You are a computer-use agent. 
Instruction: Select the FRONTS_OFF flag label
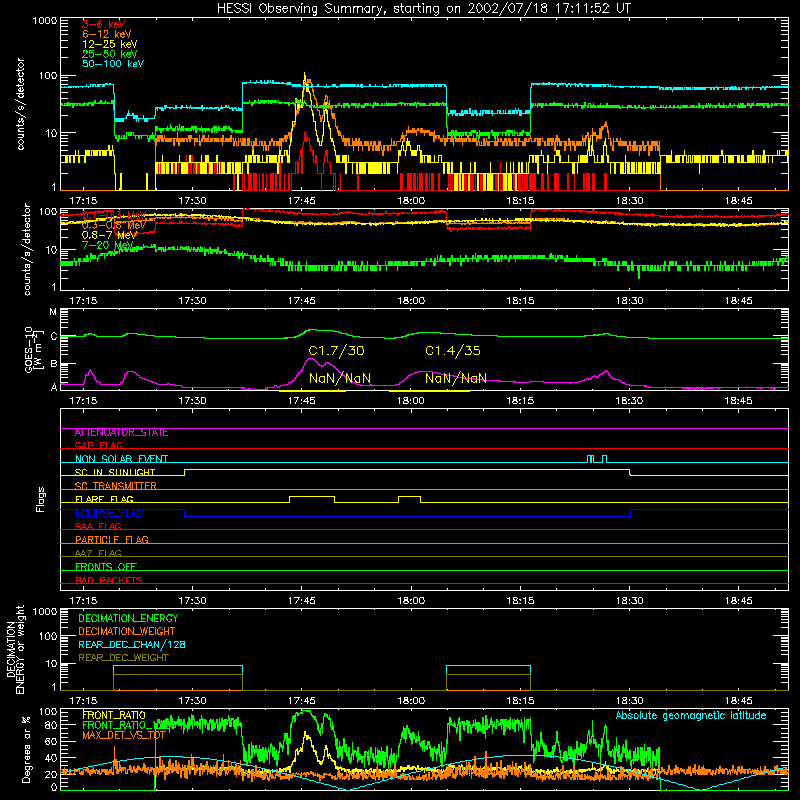pos(106,566)
